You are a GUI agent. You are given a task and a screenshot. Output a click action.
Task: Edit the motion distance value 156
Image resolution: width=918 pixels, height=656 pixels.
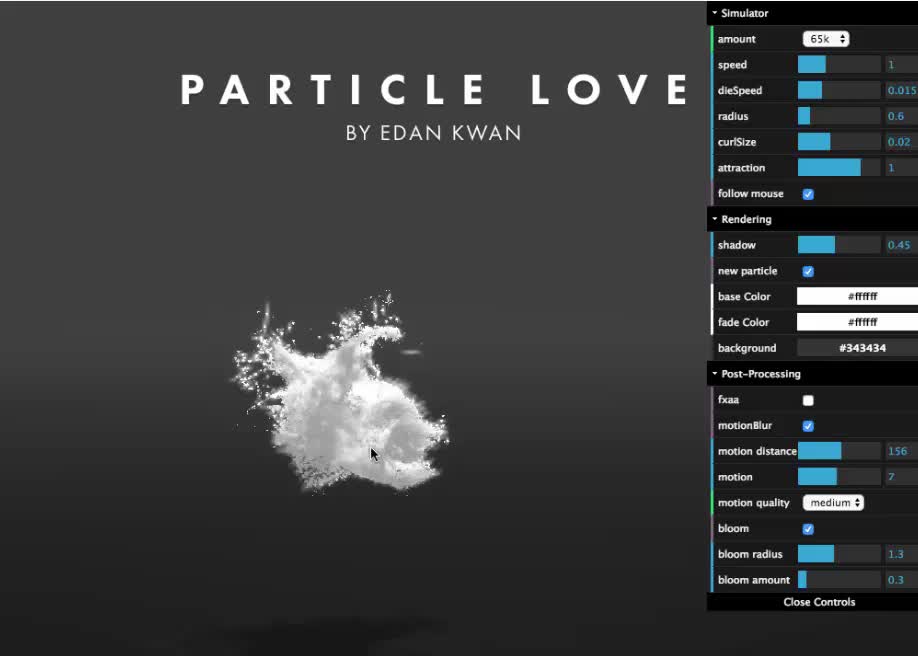tap(901, 451)
